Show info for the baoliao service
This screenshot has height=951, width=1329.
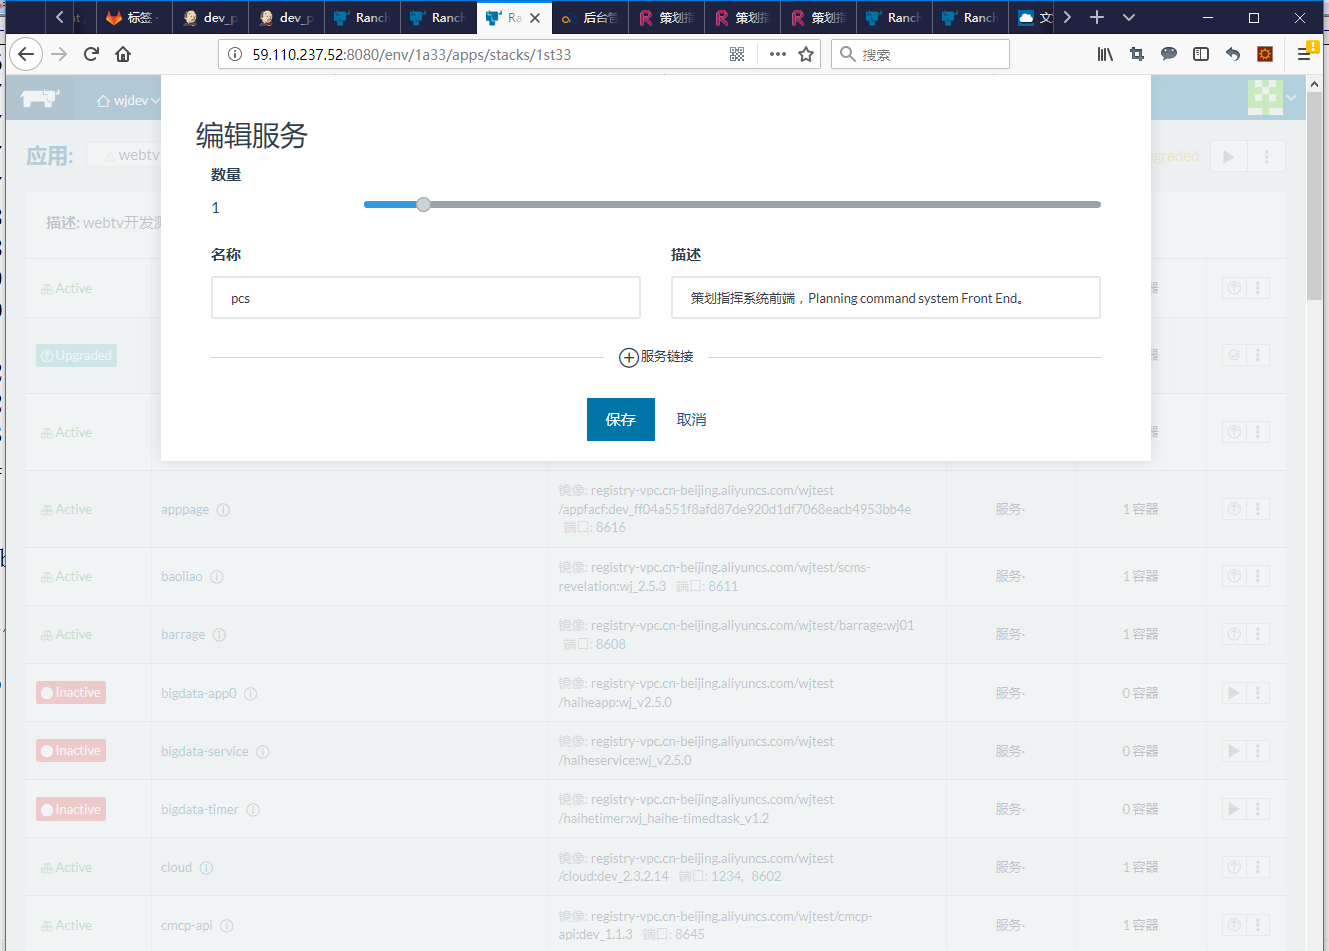(x=217, y=577)
